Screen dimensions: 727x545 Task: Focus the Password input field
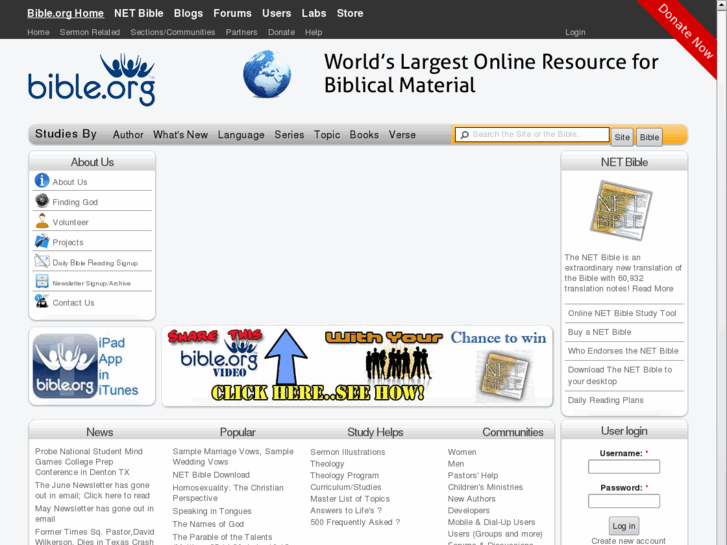tap(624, 501)
